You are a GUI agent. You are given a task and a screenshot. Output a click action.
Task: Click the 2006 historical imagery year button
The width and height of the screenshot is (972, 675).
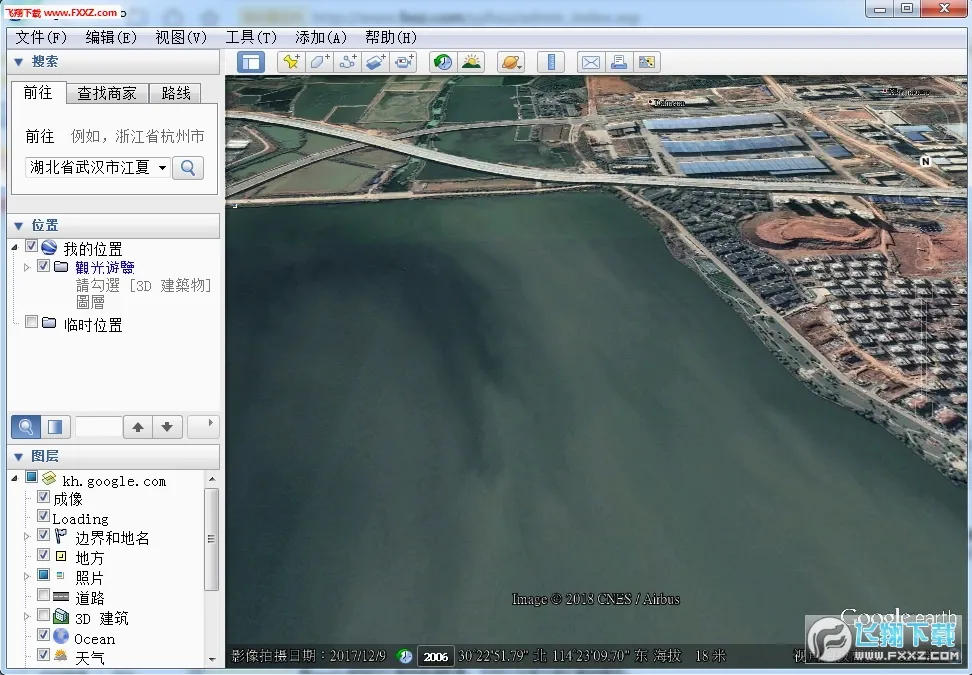(436, 656)
